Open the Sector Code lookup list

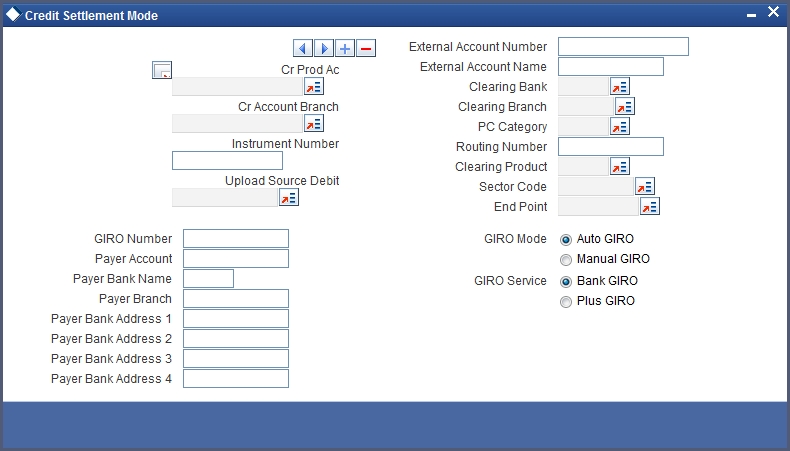coord(645,186)
